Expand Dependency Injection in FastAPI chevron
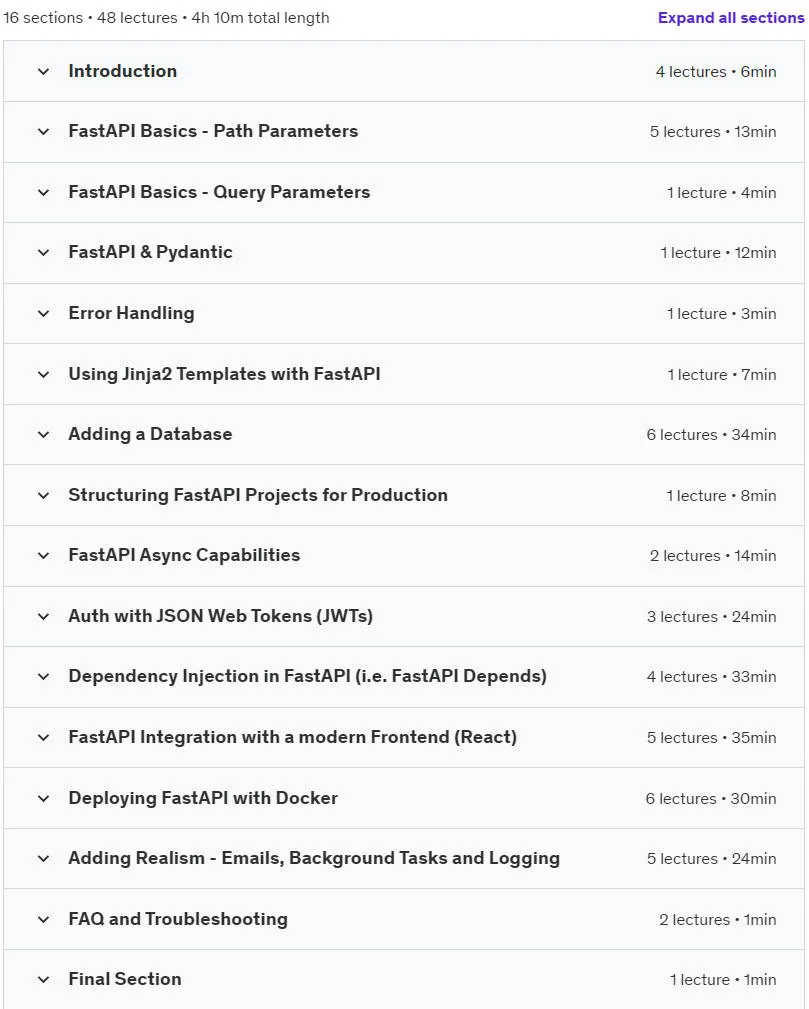This screenshot has height=1009, width=809. coord(43,677)
